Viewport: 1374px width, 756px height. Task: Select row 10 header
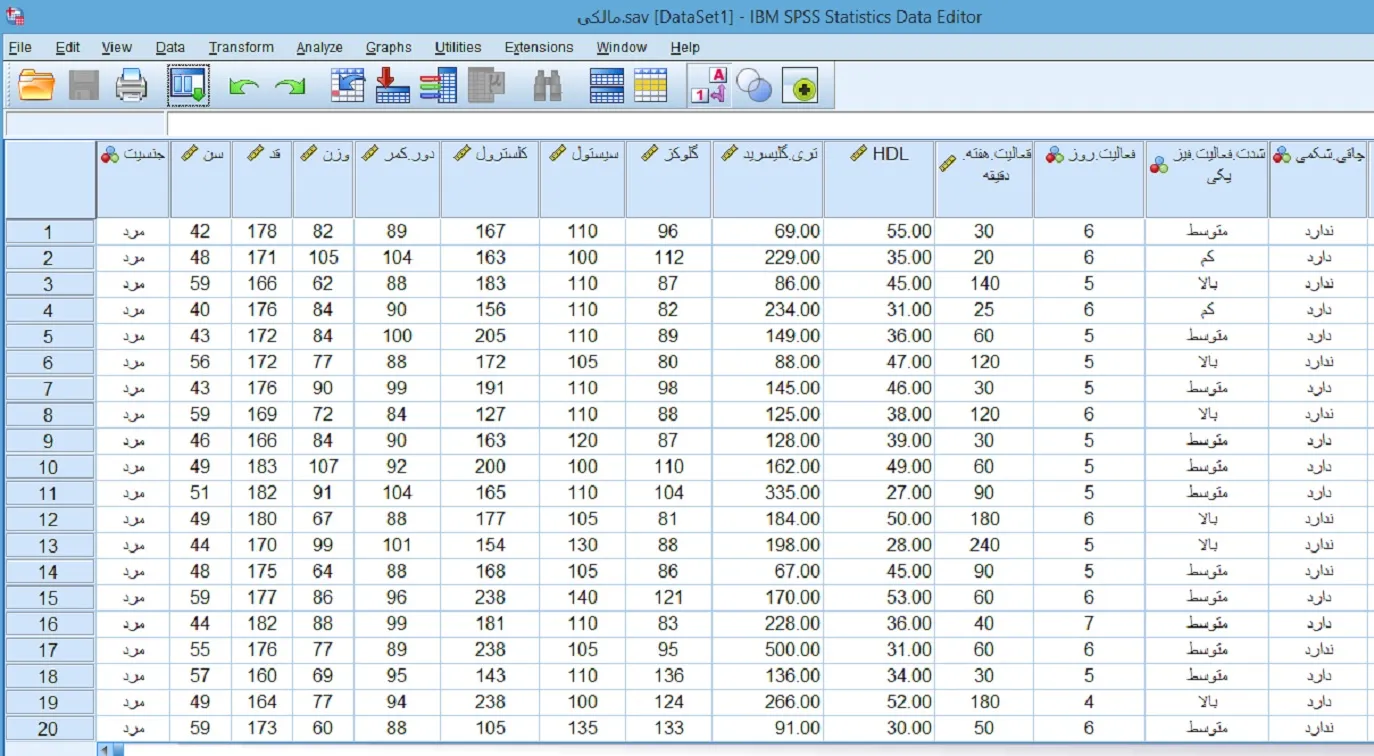(x=49, y=467)
